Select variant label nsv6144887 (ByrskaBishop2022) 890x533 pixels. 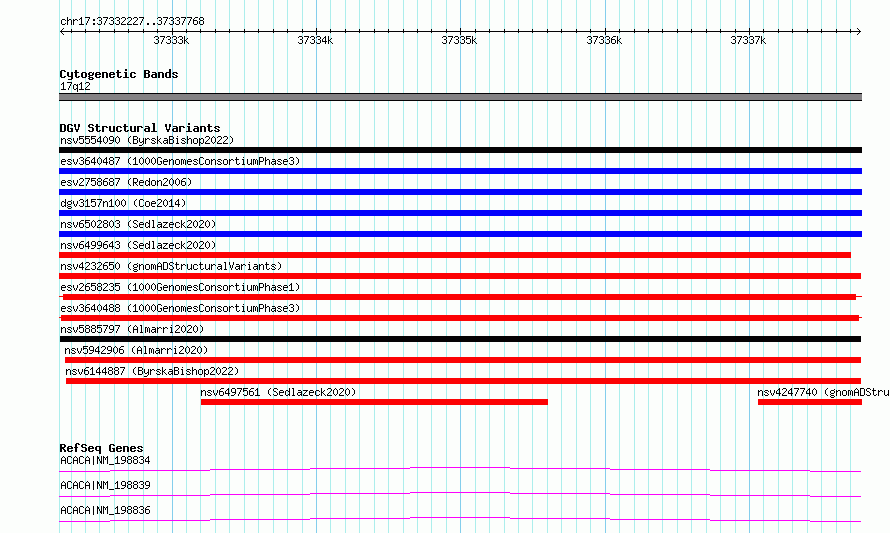(152, 371)
